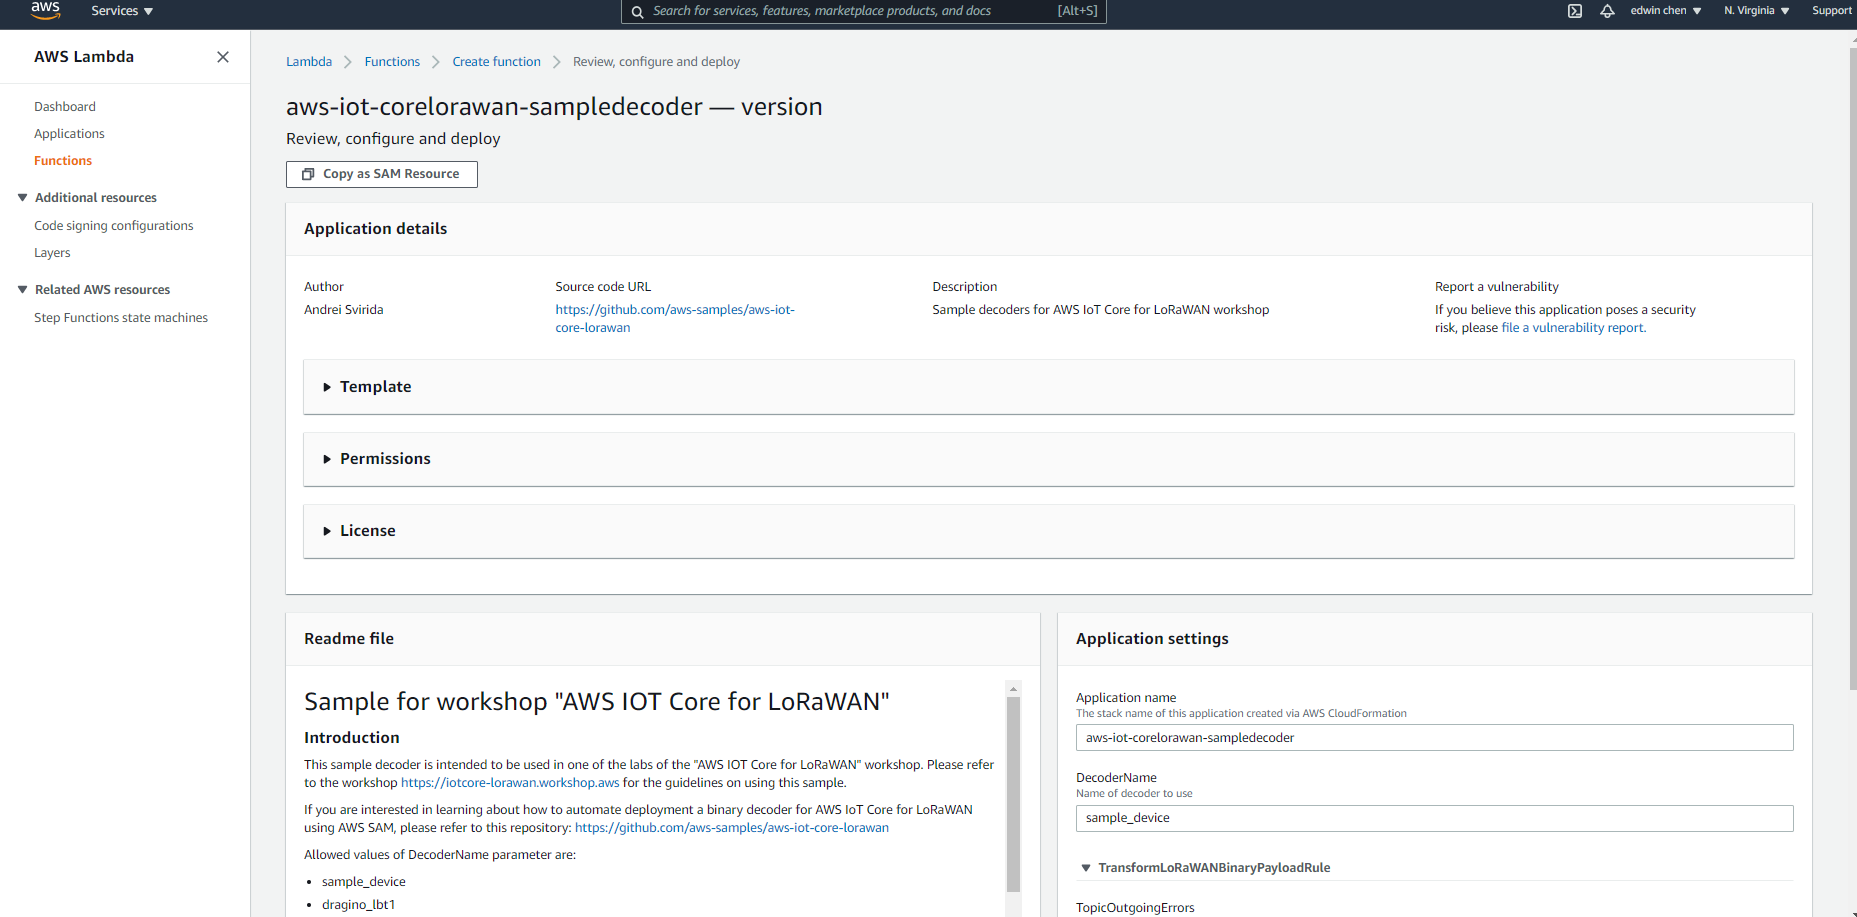
Task: Go to Dashboard in the sidebar
Action: [65, 107]
